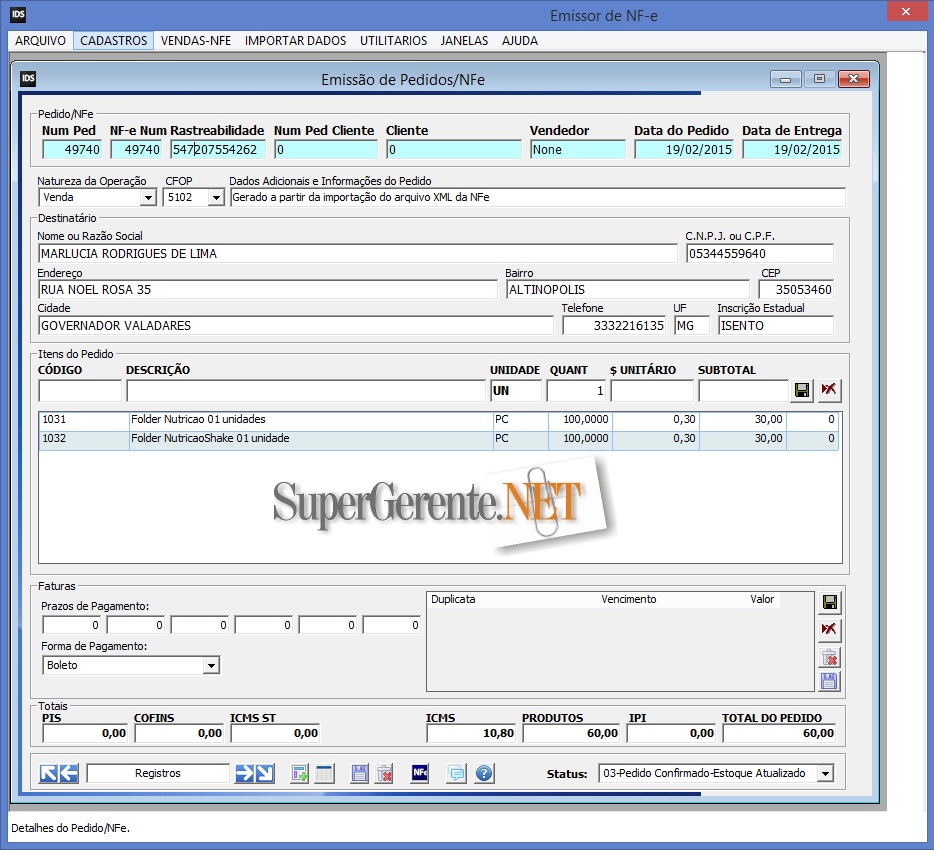Click the IDS application icon in the title bar
Viewport: 934px width, 854px height.
[18, 15]
